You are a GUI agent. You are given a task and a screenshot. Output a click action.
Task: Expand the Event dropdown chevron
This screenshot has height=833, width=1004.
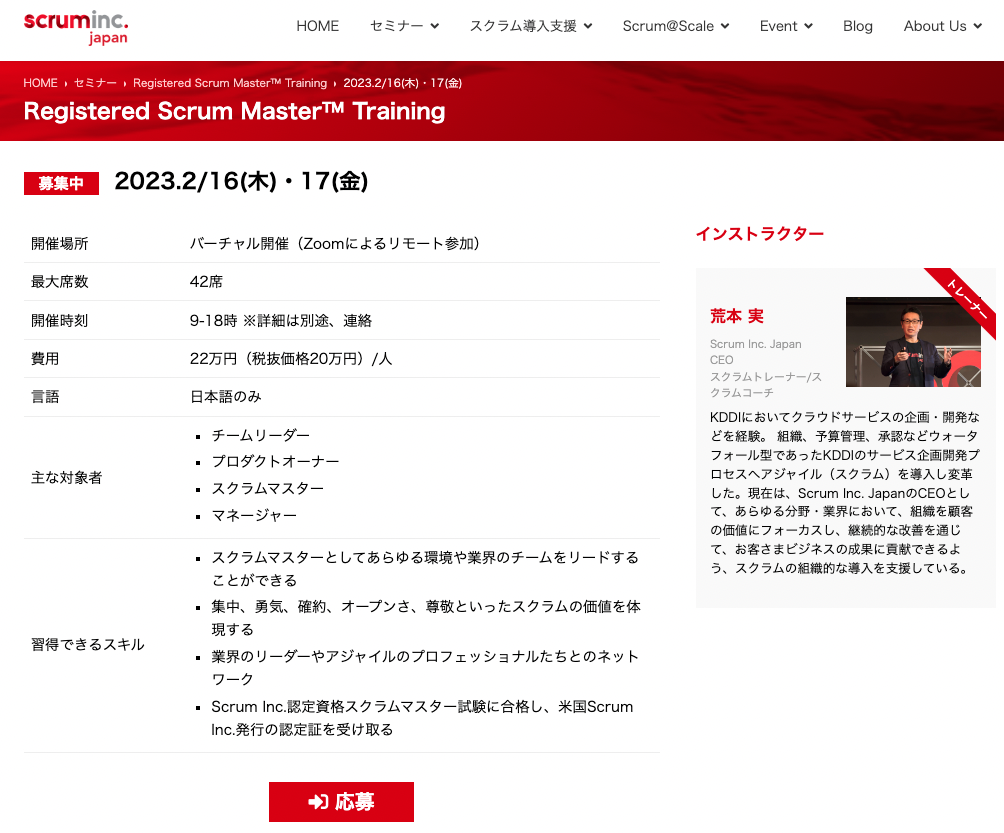(x=809, y=26)
